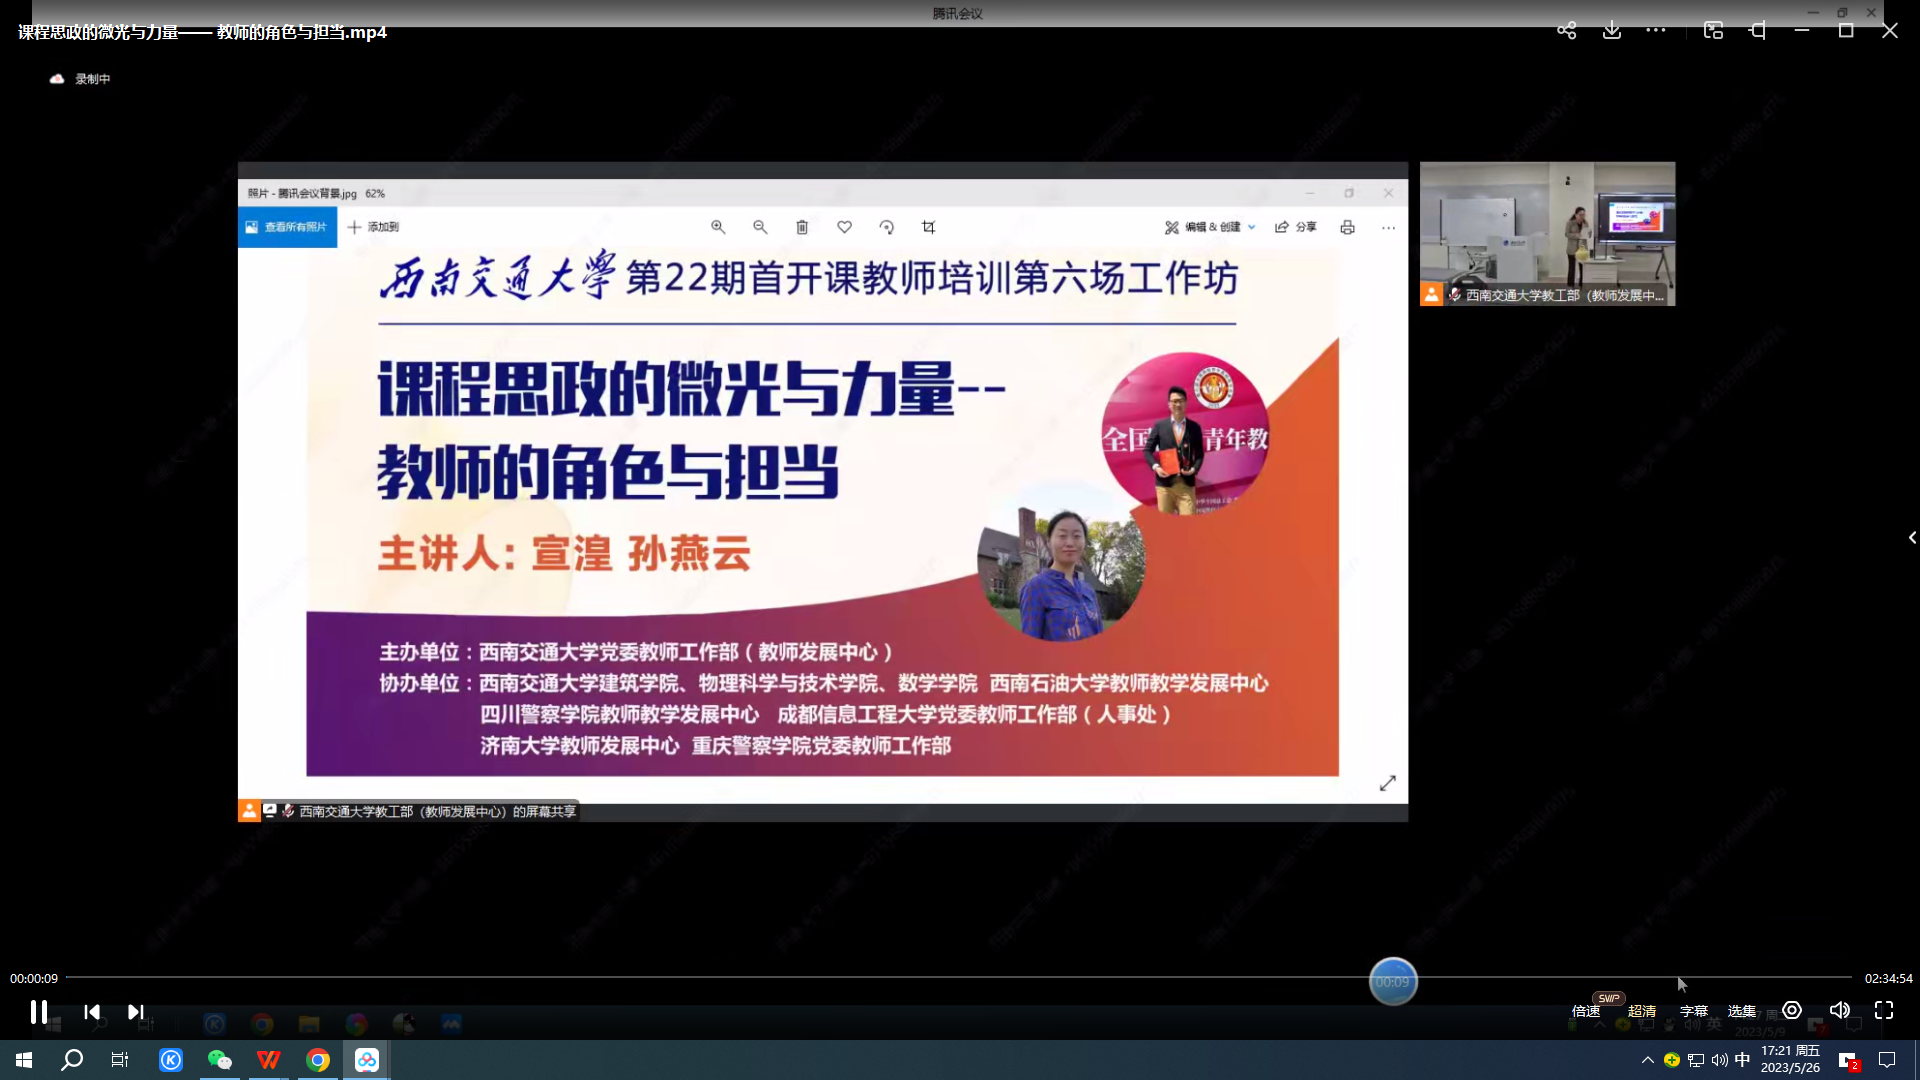This screenshot has height=1080, width=1920.
Task: Pause the video playback
Action: coord(38,1012)
